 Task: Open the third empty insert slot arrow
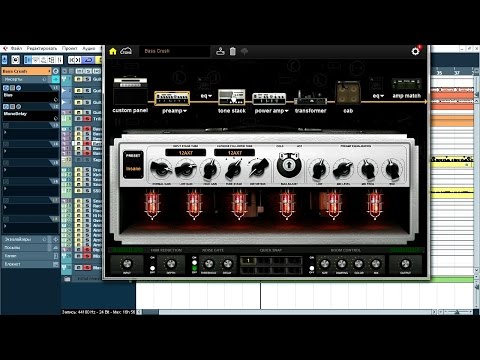pyautogui.click(x=5, y=132)
